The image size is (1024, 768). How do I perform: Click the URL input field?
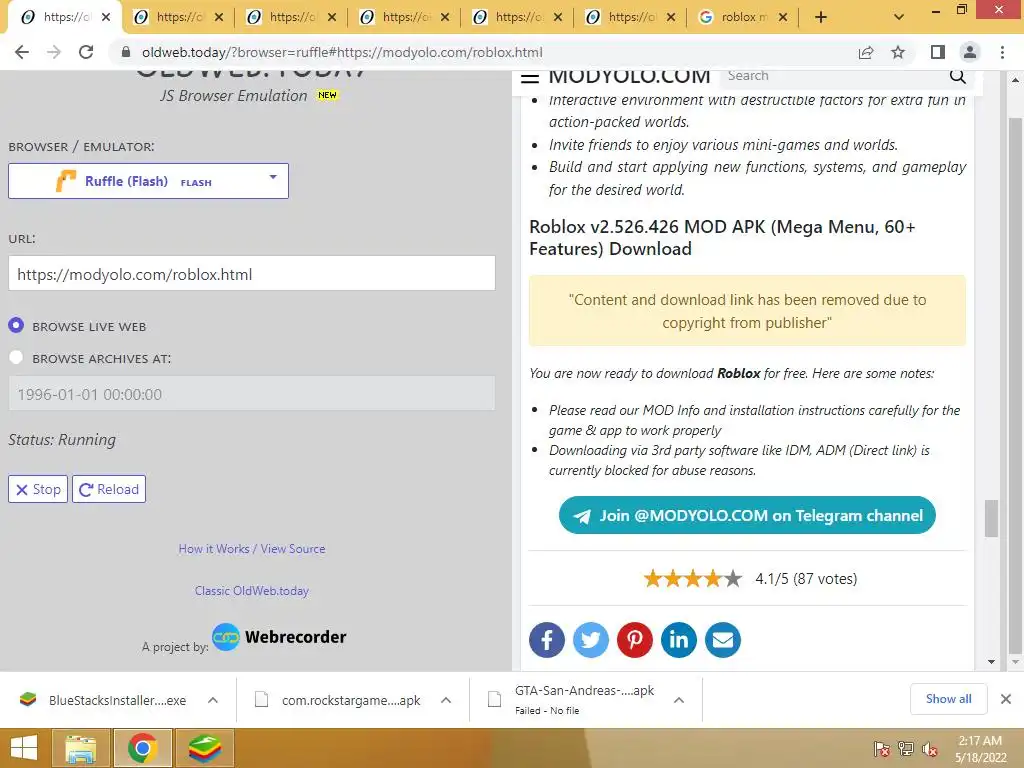click(251, 274)
